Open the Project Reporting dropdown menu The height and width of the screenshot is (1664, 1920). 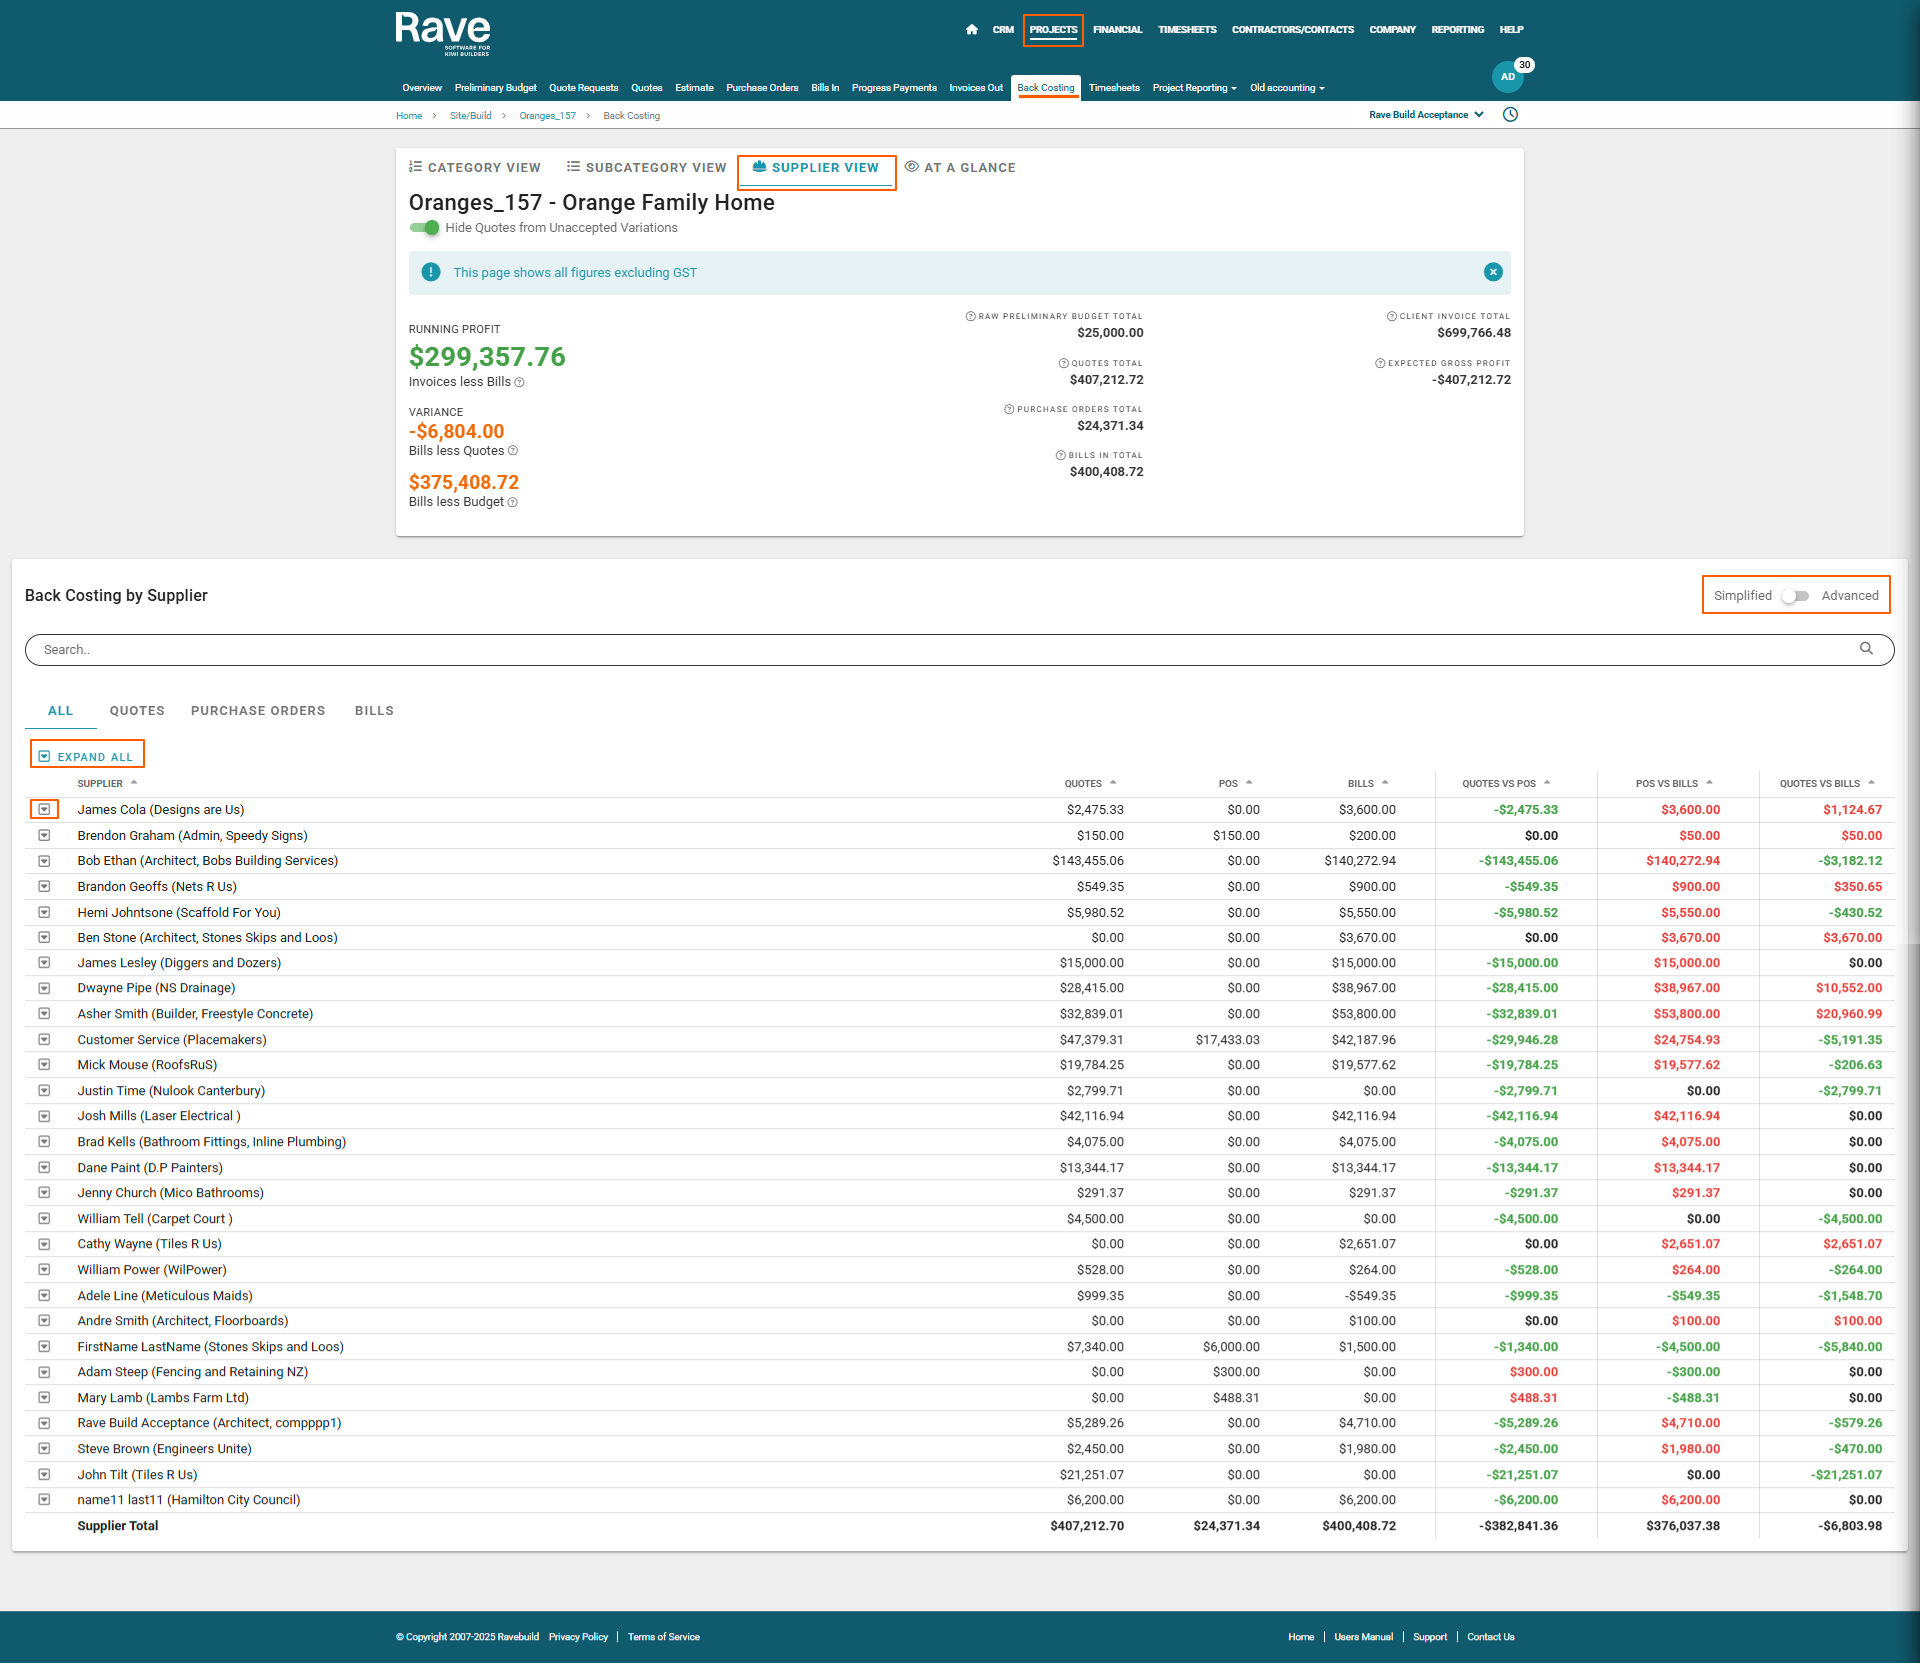pos(1194,88)
